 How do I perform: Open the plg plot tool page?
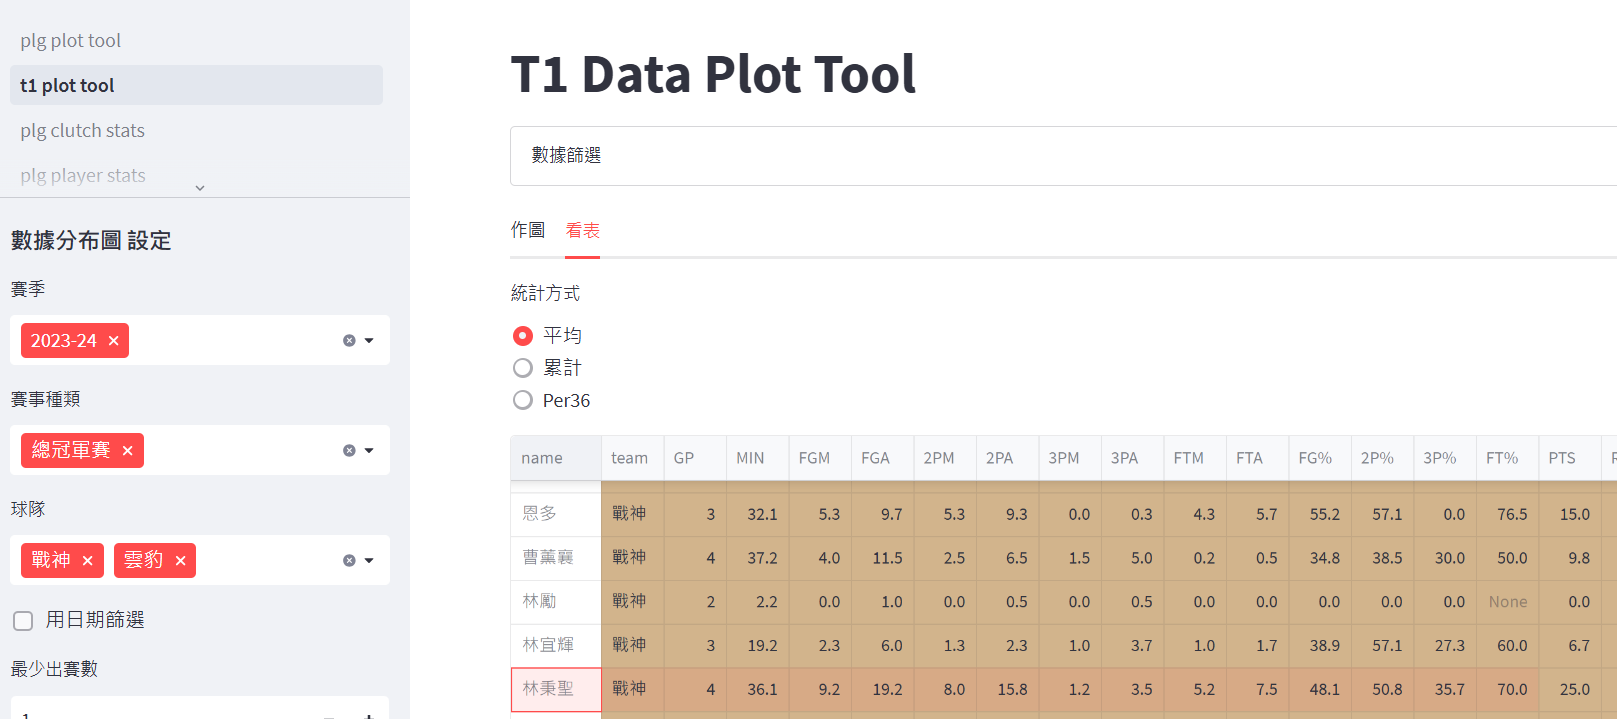71,41
